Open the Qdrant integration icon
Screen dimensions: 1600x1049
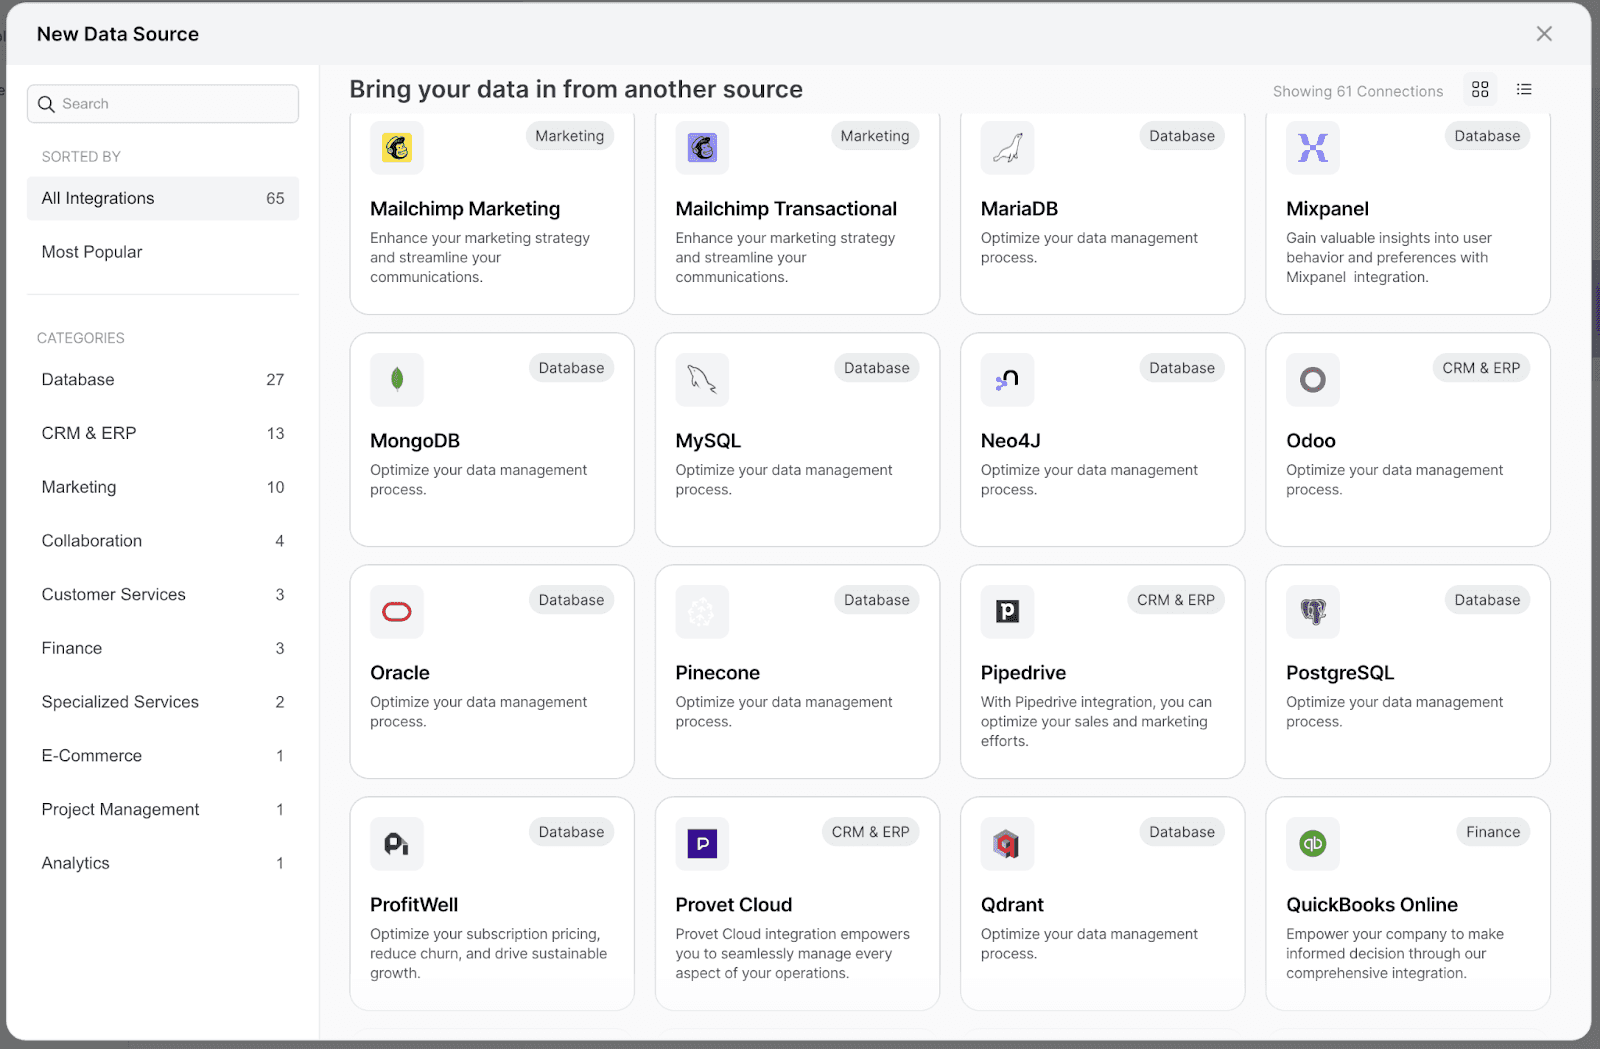(x=1007, y=844)
